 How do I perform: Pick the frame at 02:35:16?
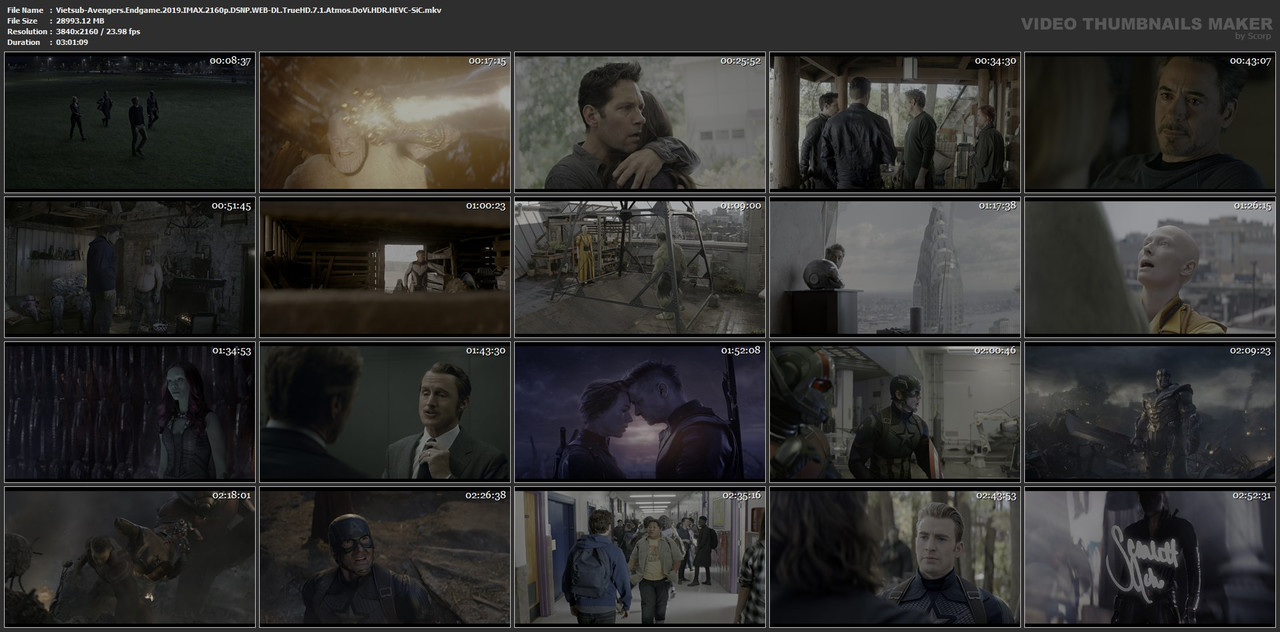(640, 555)
